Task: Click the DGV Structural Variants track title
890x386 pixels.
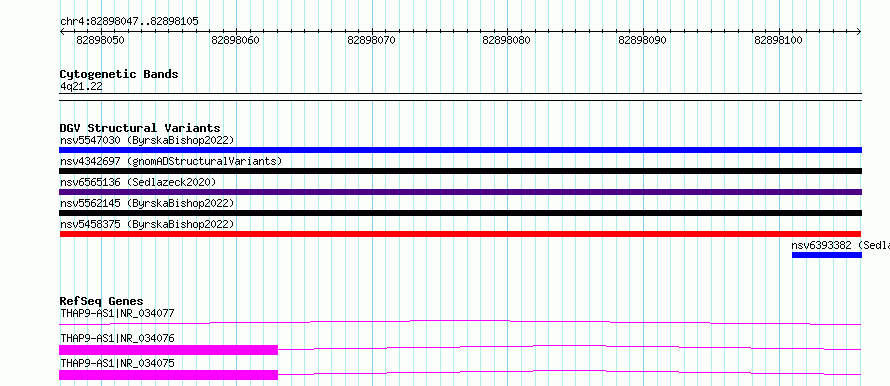Action: pyautogui.click(x=140, y=128)
